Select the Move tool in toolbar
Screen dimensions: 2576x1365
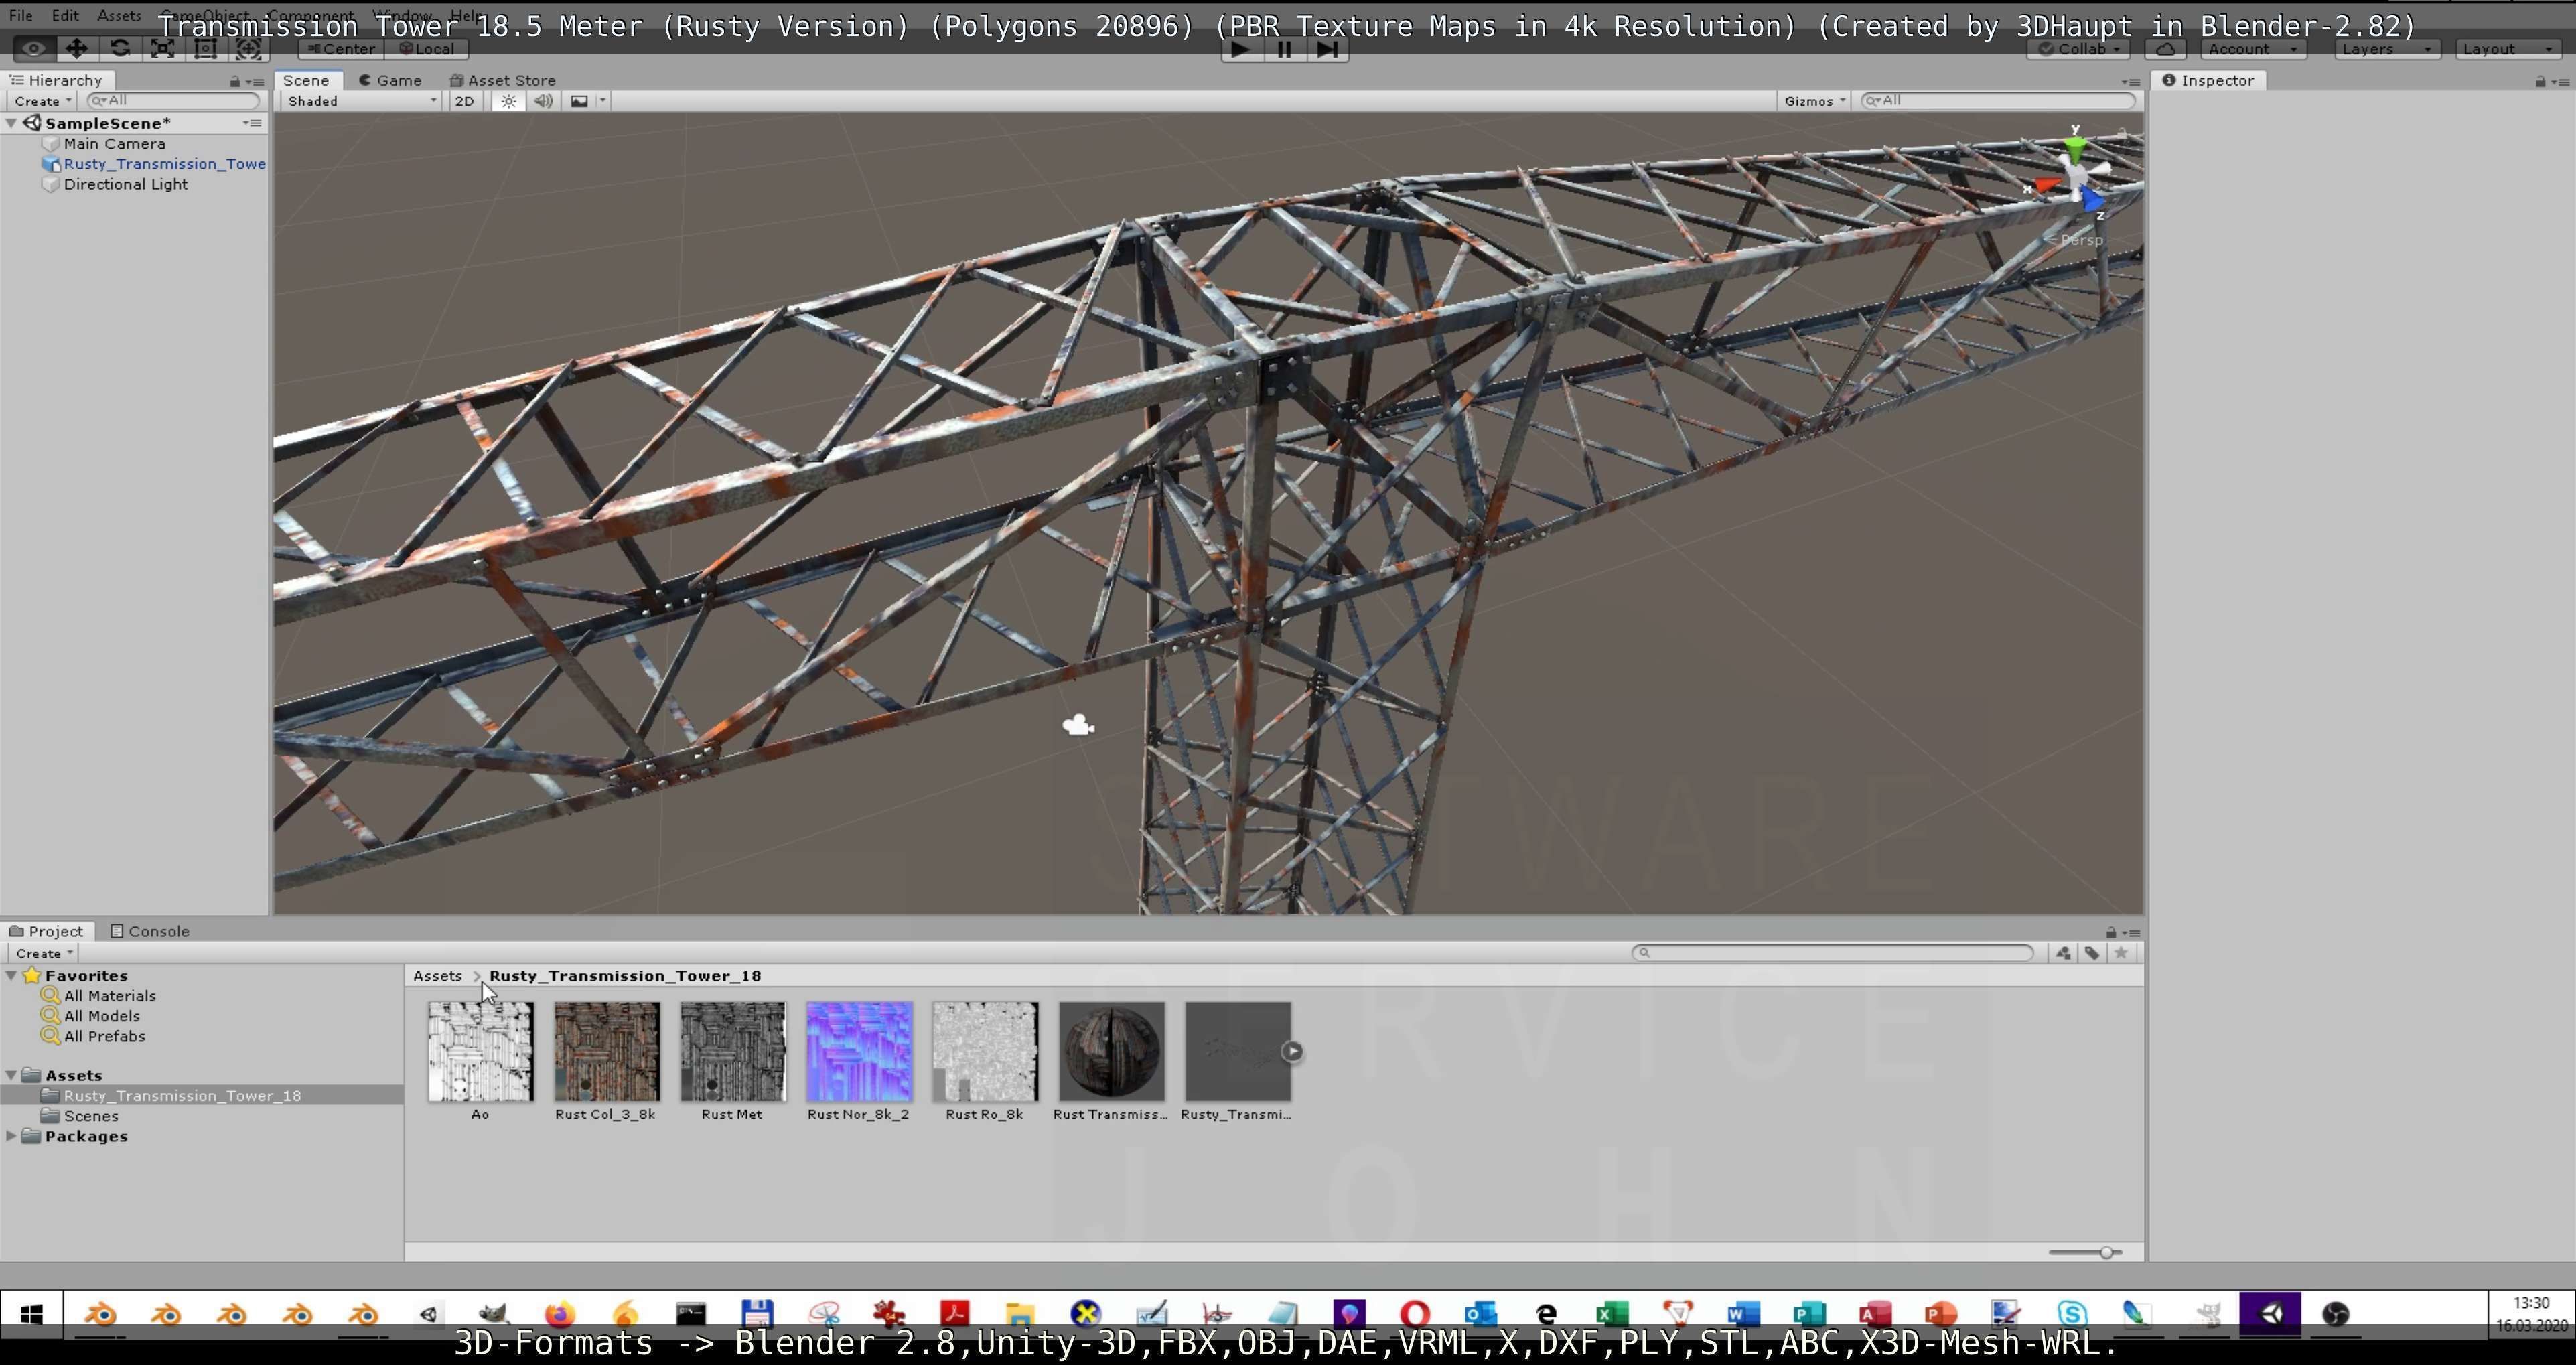click(x=76, y=48)
